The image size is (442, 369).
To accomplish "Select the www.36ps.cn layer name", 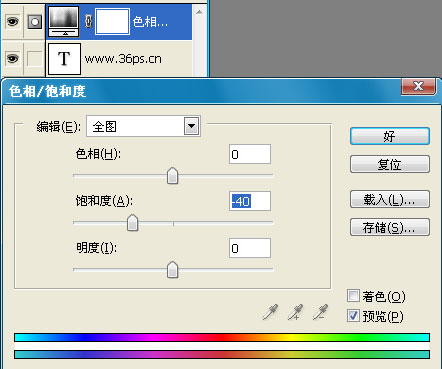I will tap(123, 59).
